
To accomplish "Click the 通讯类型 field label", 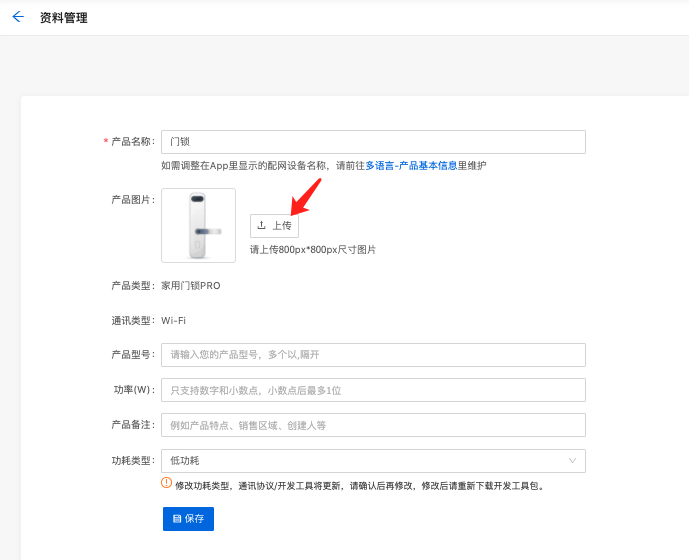I will pyautogui.click(x=132, y=321).
